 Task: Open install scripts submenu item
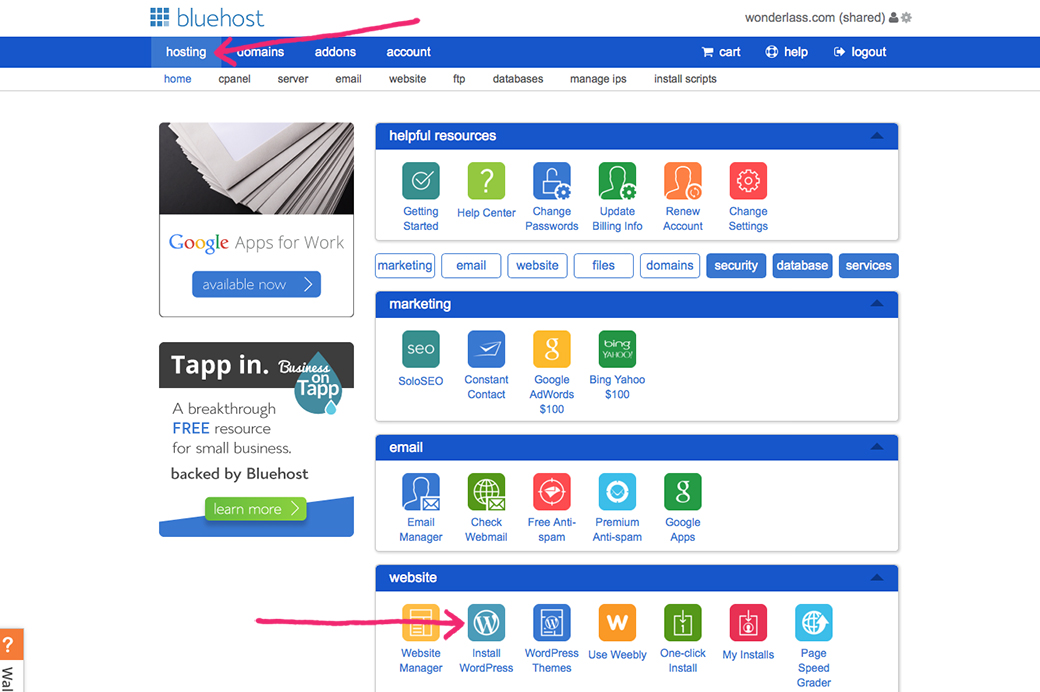point(685,79)
